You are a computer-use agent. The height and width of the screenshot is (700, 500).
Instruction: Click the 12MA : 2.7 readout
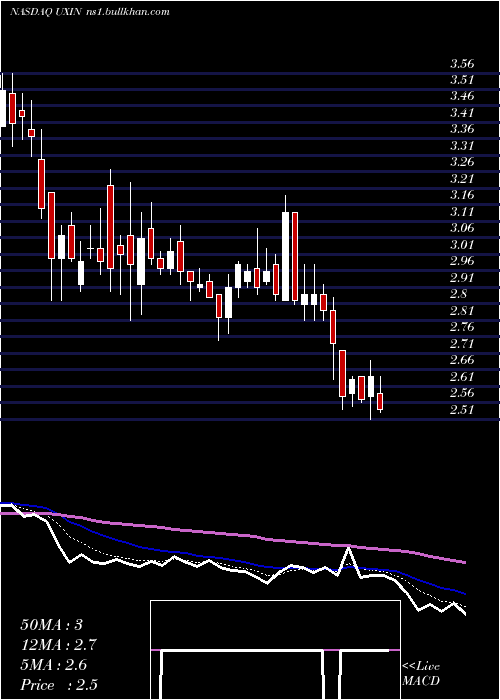tap(58, 645)
